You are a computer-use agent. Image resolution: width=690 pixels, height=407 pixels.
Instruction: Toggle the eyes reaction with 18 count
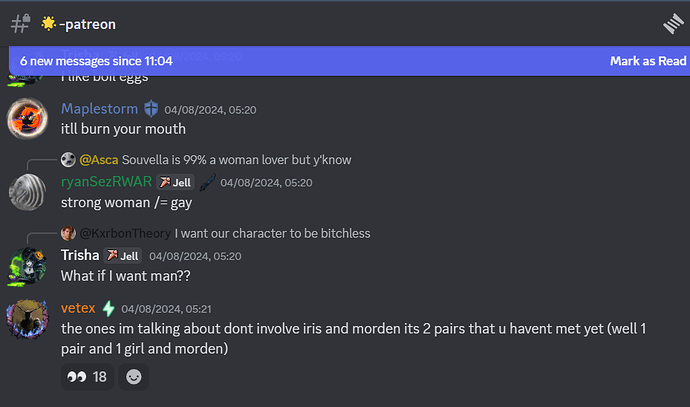point(86,377)
